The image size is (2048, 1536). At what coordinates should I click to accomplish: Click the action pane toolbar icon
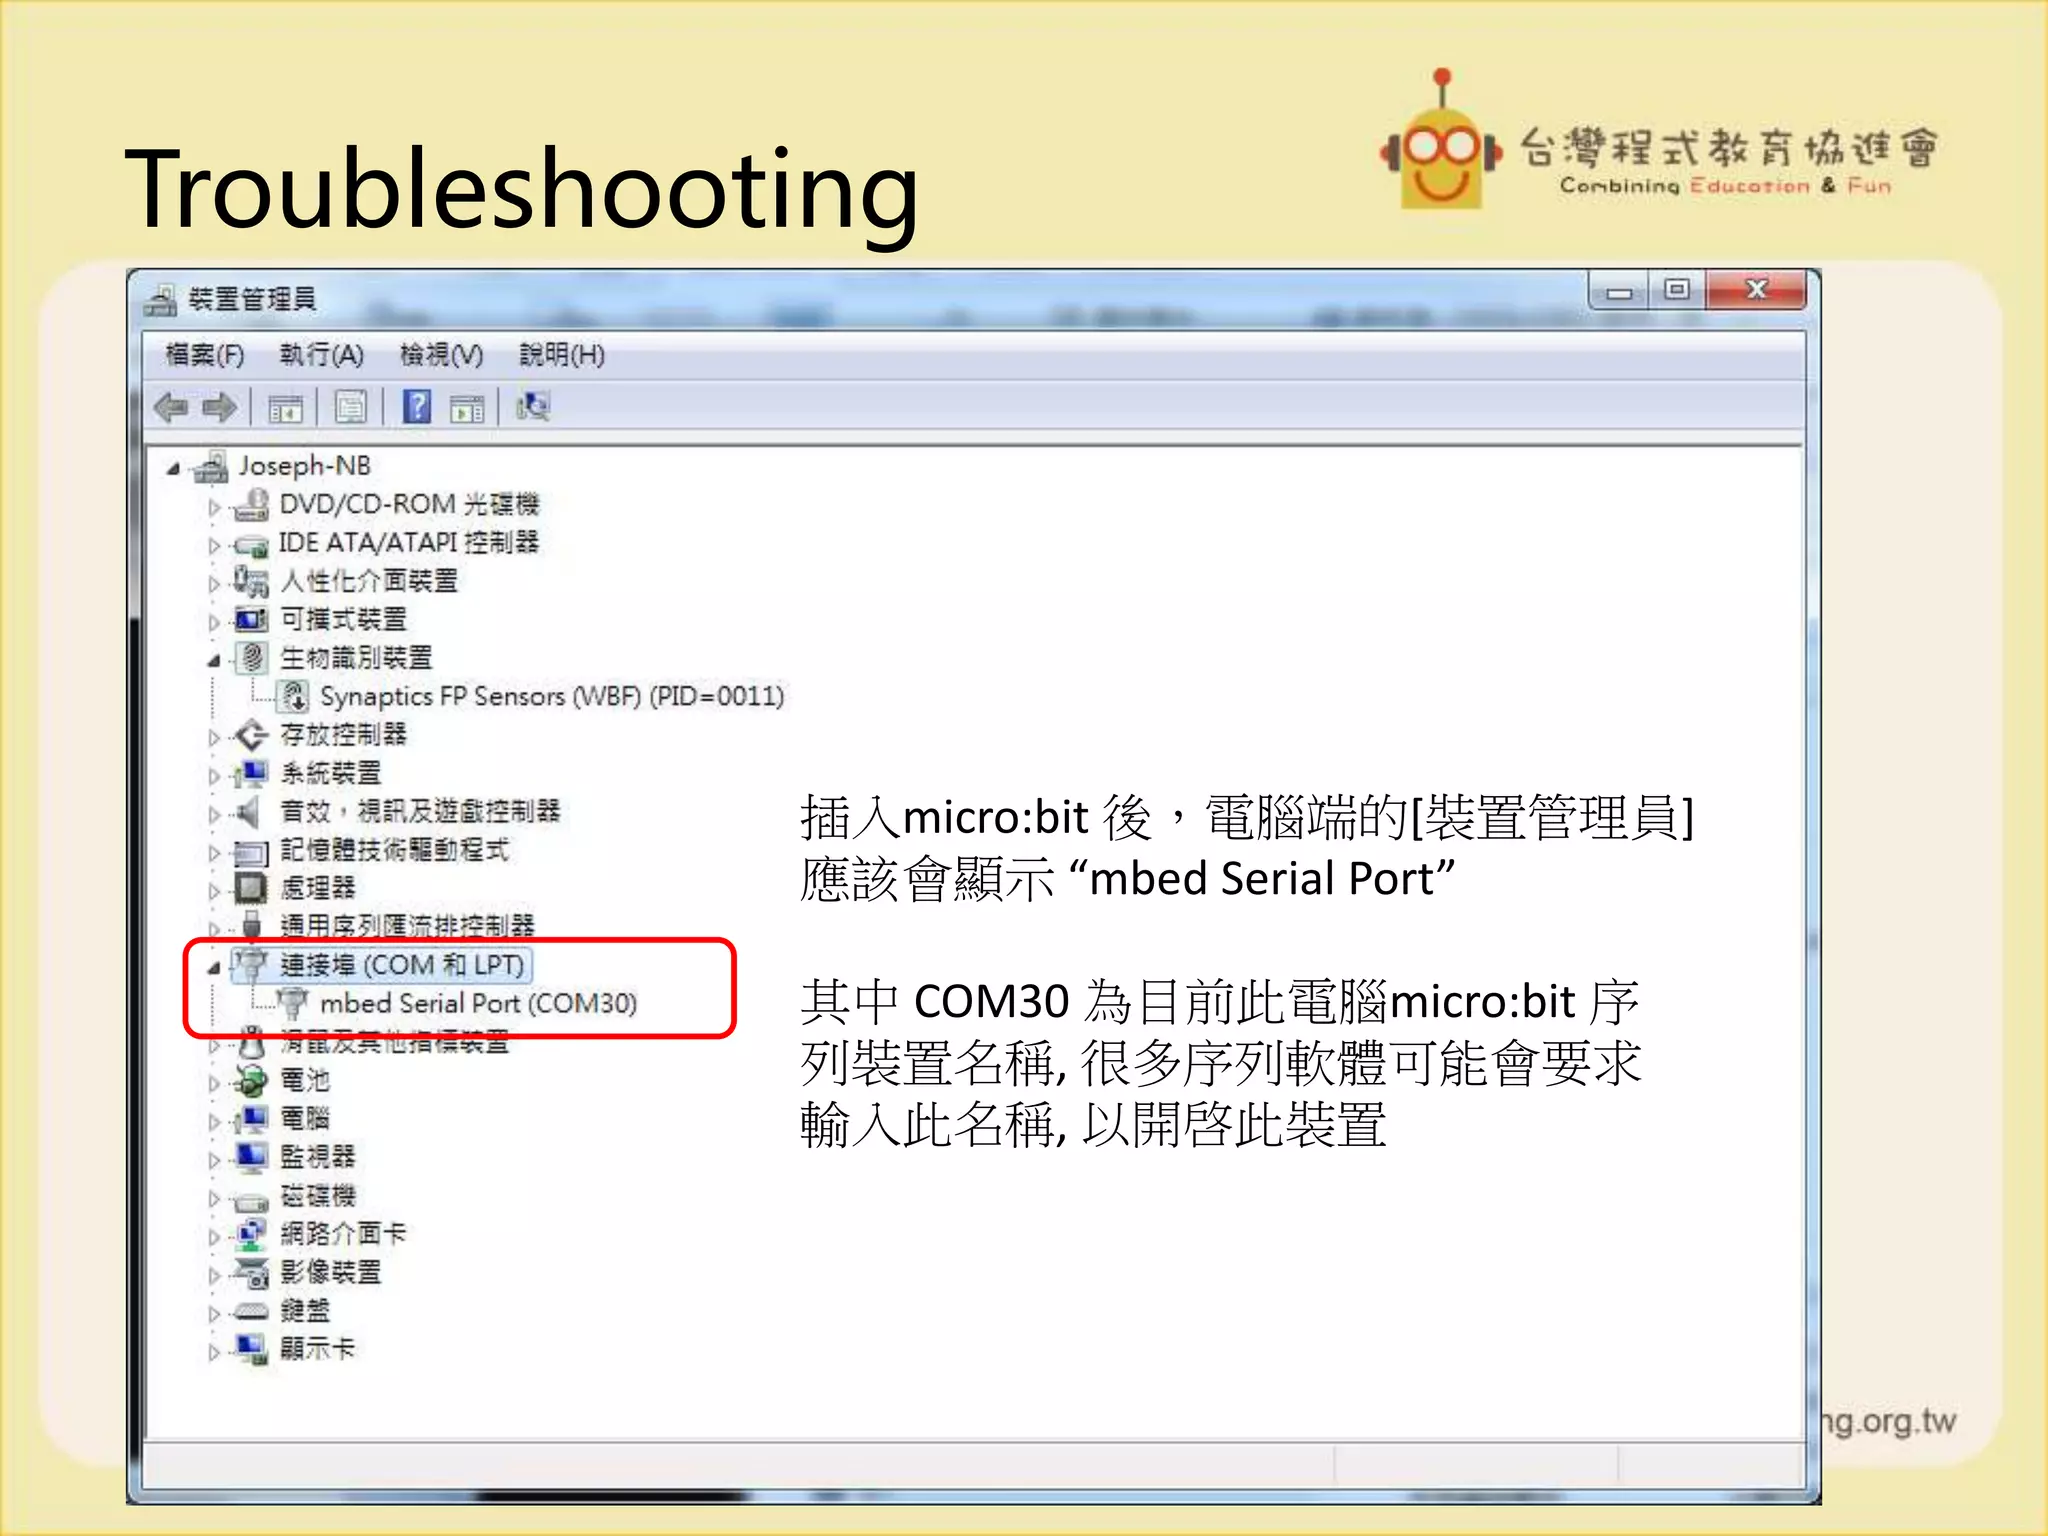[x=467, y=408]
